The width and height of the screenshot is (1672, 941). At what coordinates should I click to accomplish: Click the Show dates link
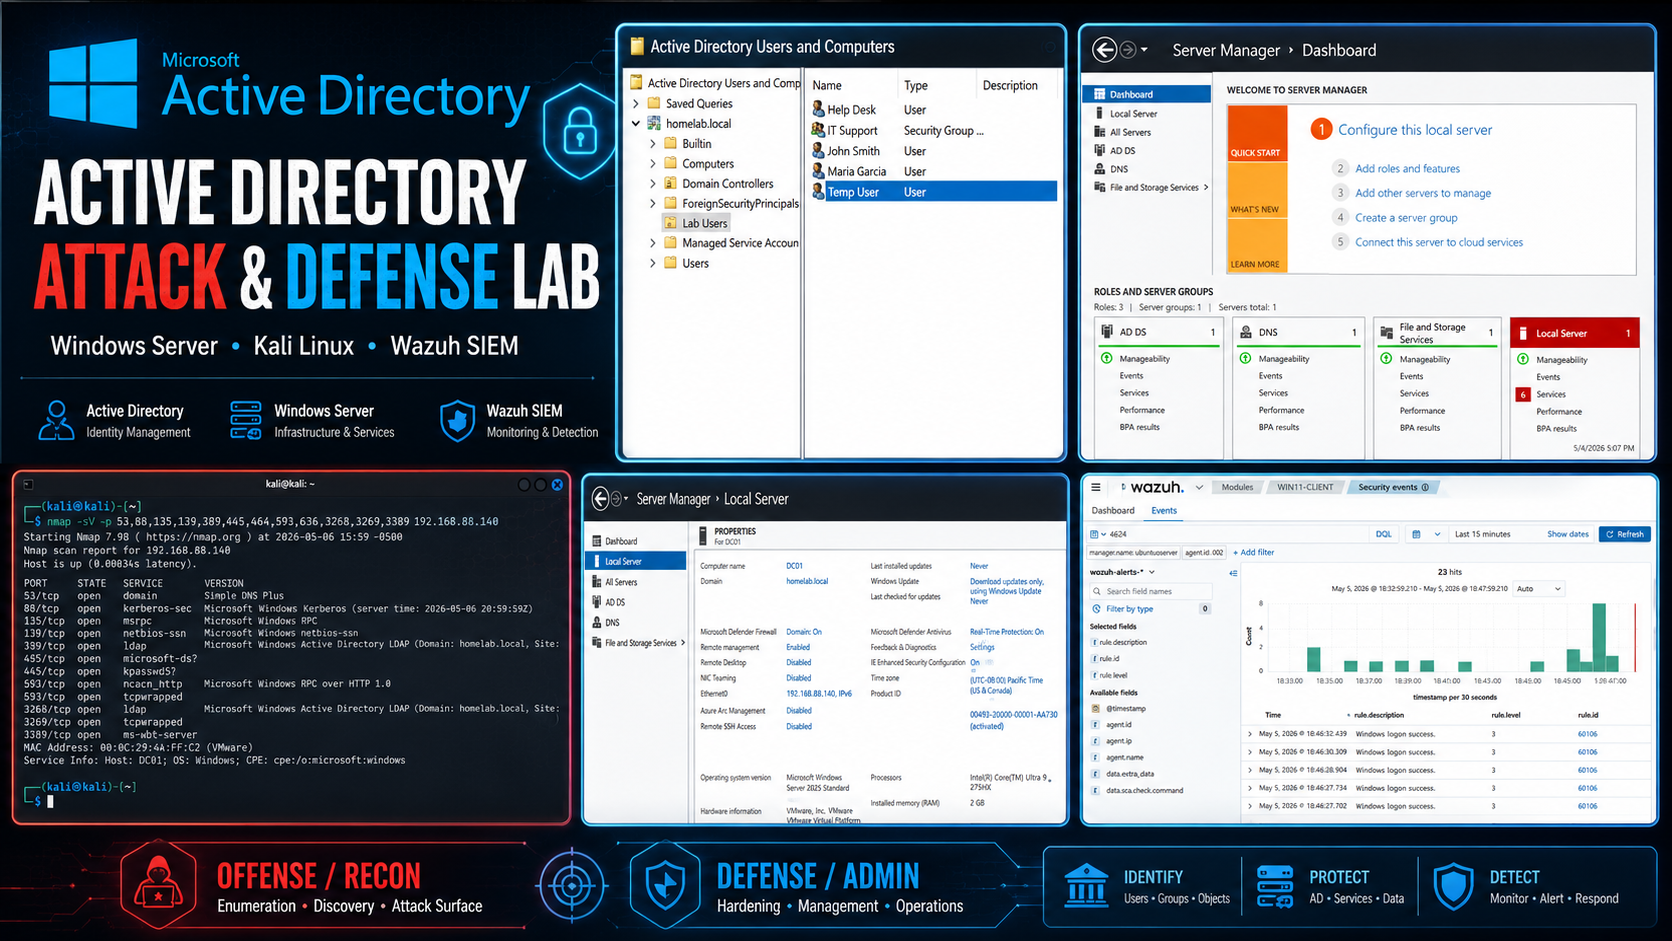(1567, 534)
